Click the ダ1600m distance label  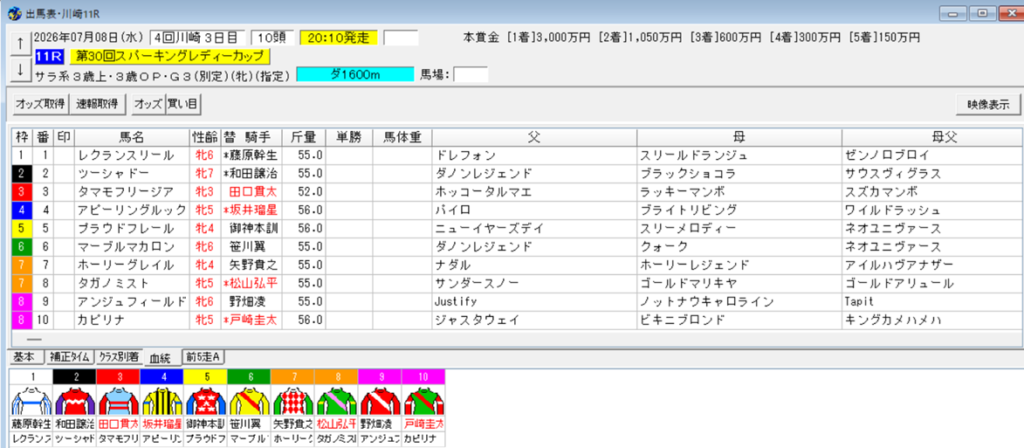(x=355, y=74)
